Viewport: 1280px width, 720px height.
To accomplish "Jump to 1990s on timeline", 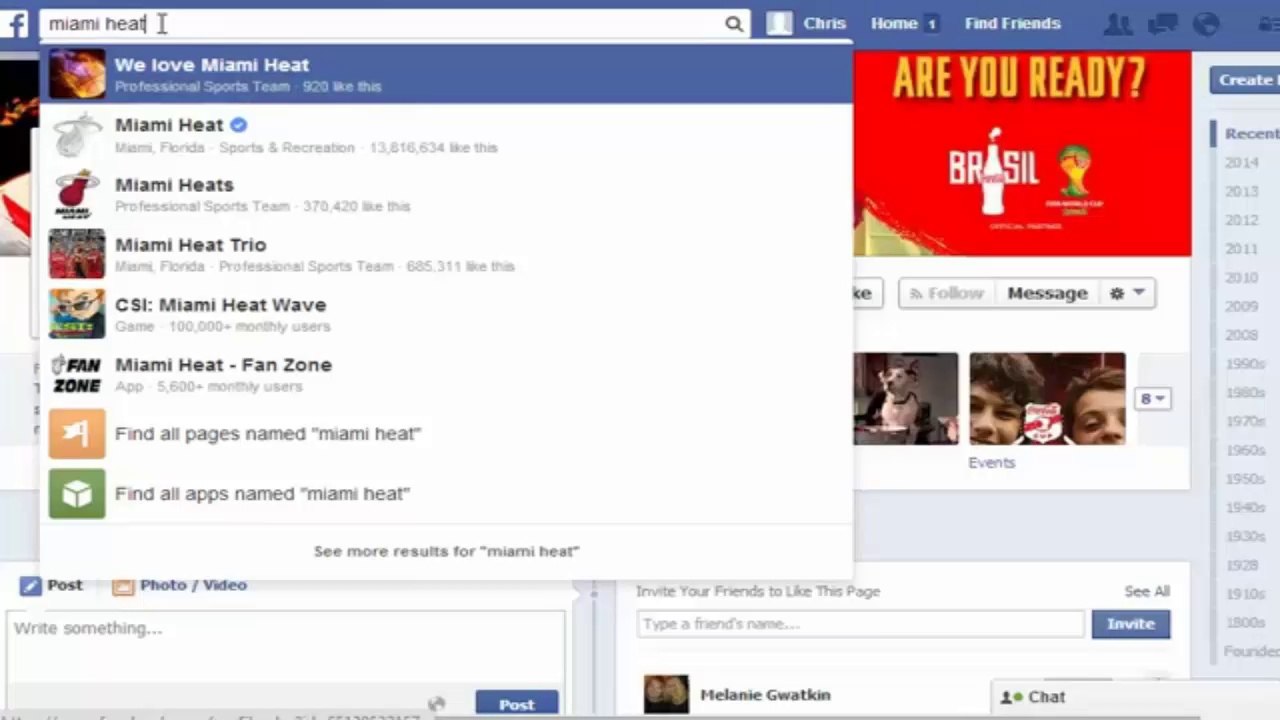I will click(1245, 364).
